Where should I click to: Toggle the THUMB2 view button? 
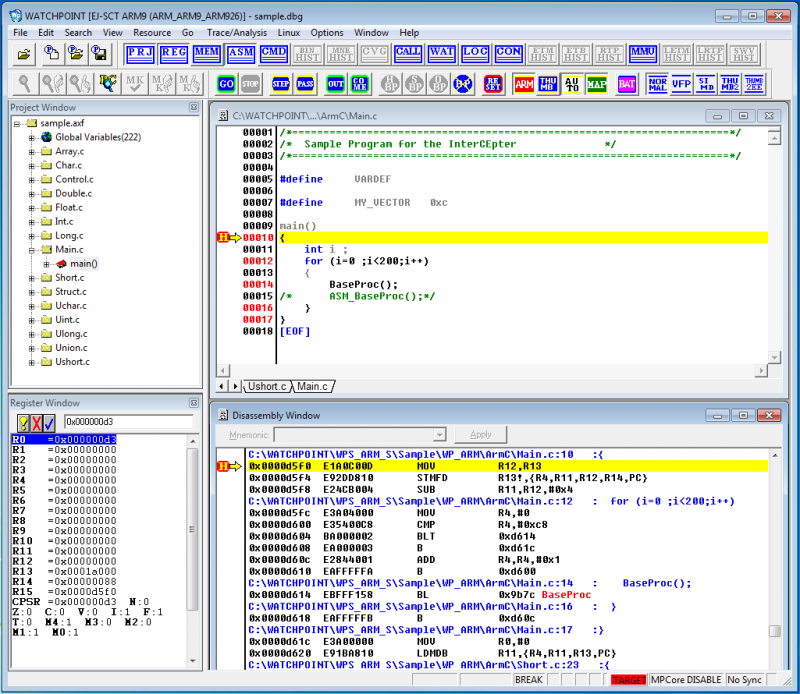click(730, 84)
